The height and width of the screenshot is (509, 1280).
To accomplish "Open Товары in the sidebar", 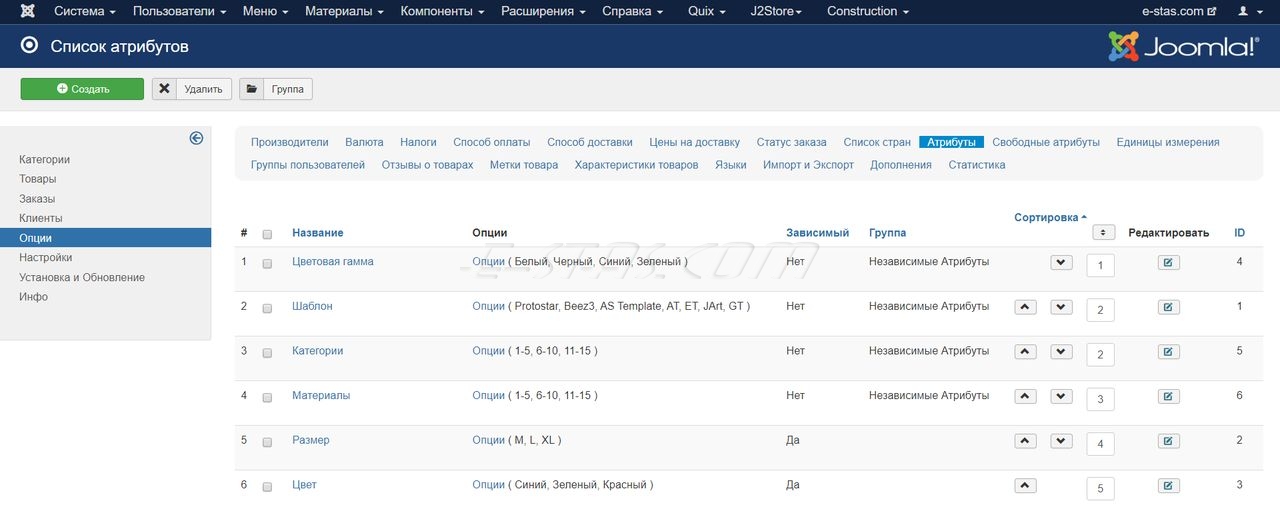I will [x=38, y=179].
